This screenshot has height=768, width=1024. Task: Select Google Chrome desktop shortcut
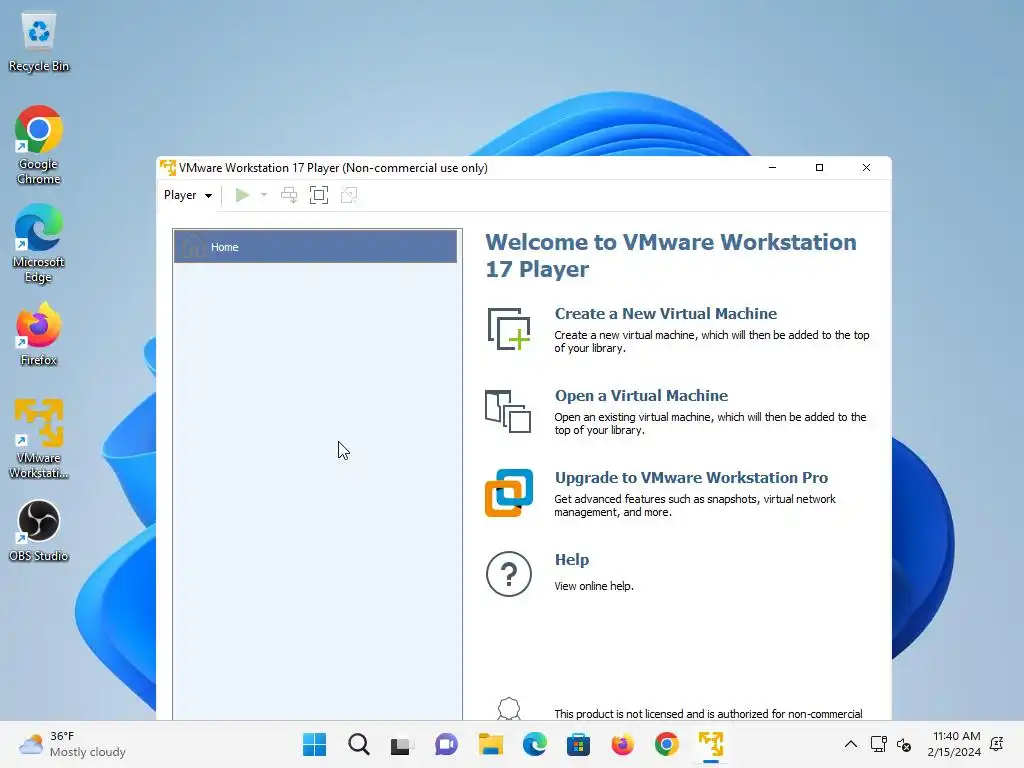(39, 145)
